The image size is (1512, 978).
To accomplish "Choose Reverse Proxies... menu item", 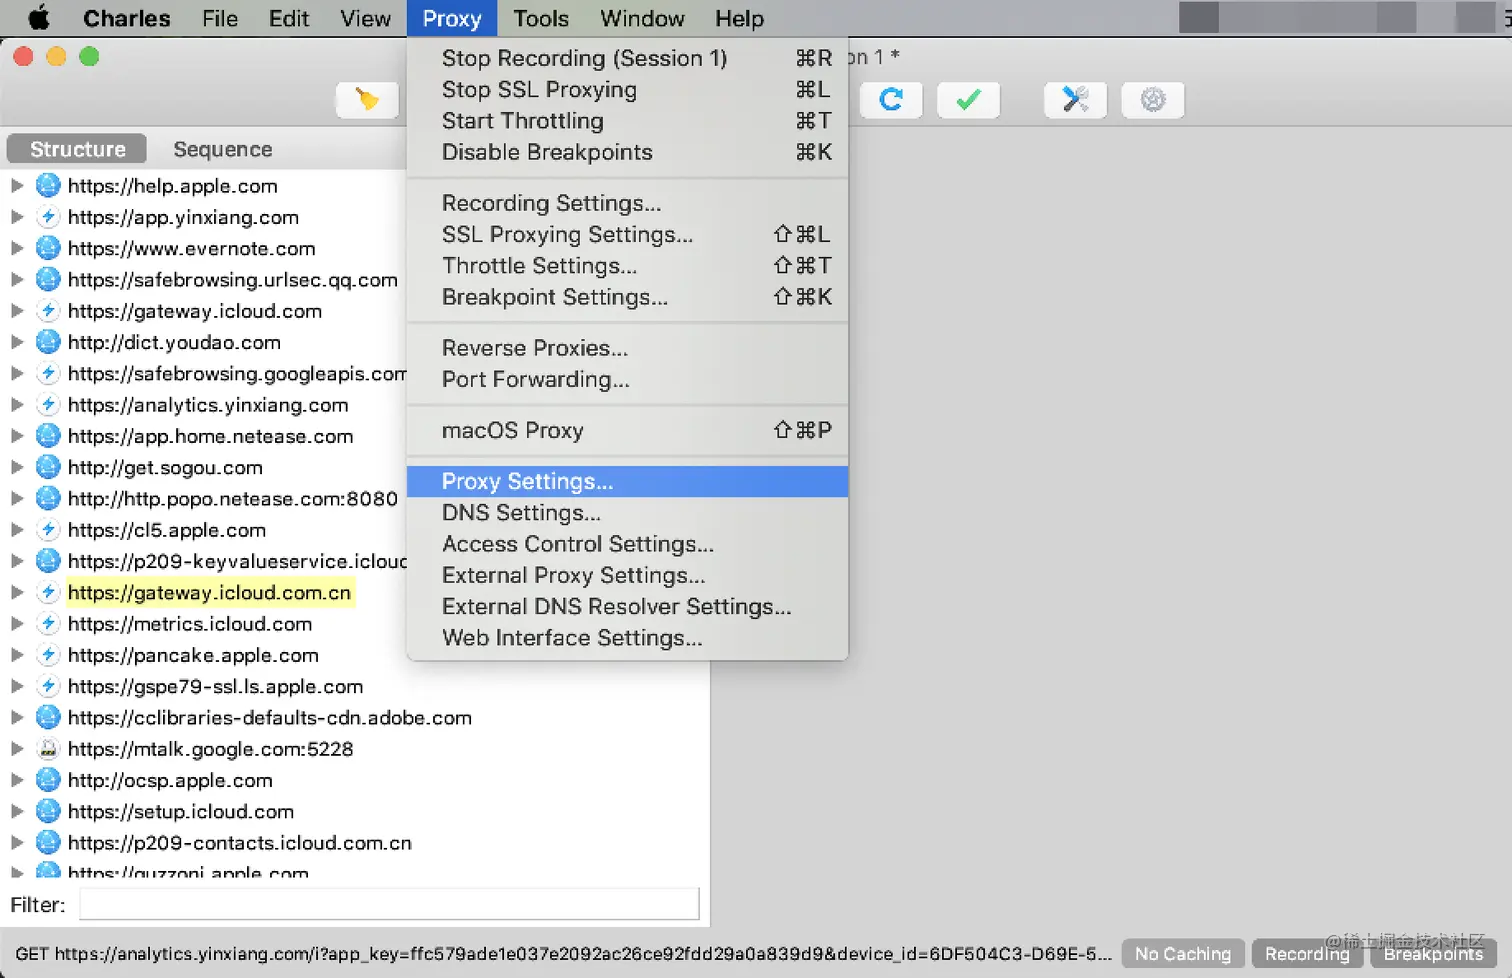I will (627, 348).
